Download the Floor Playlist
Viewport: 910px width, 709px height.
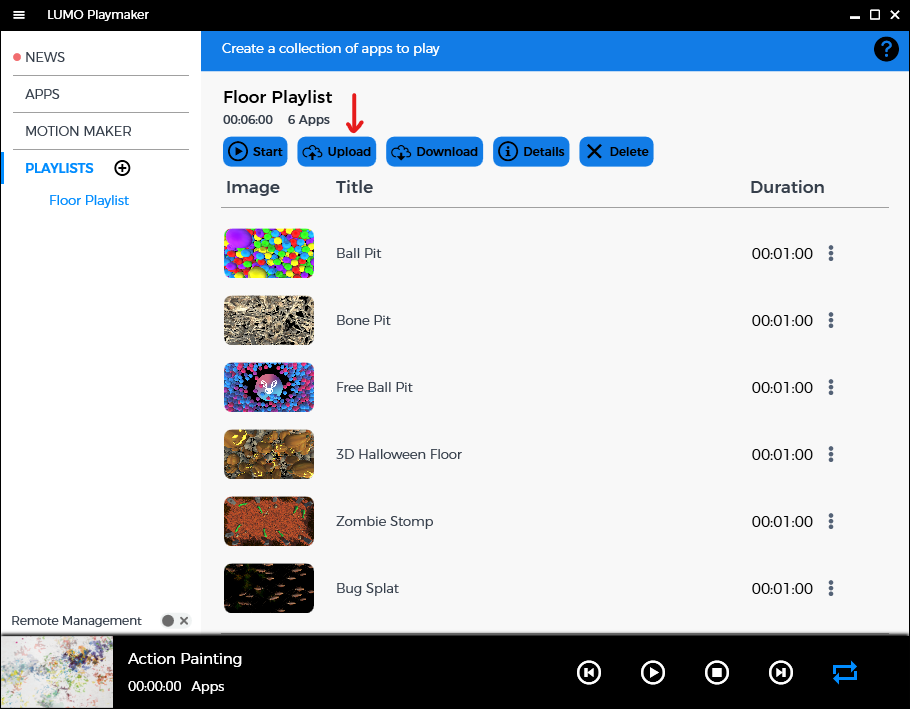pyautogui.click(x=435, y=151)
